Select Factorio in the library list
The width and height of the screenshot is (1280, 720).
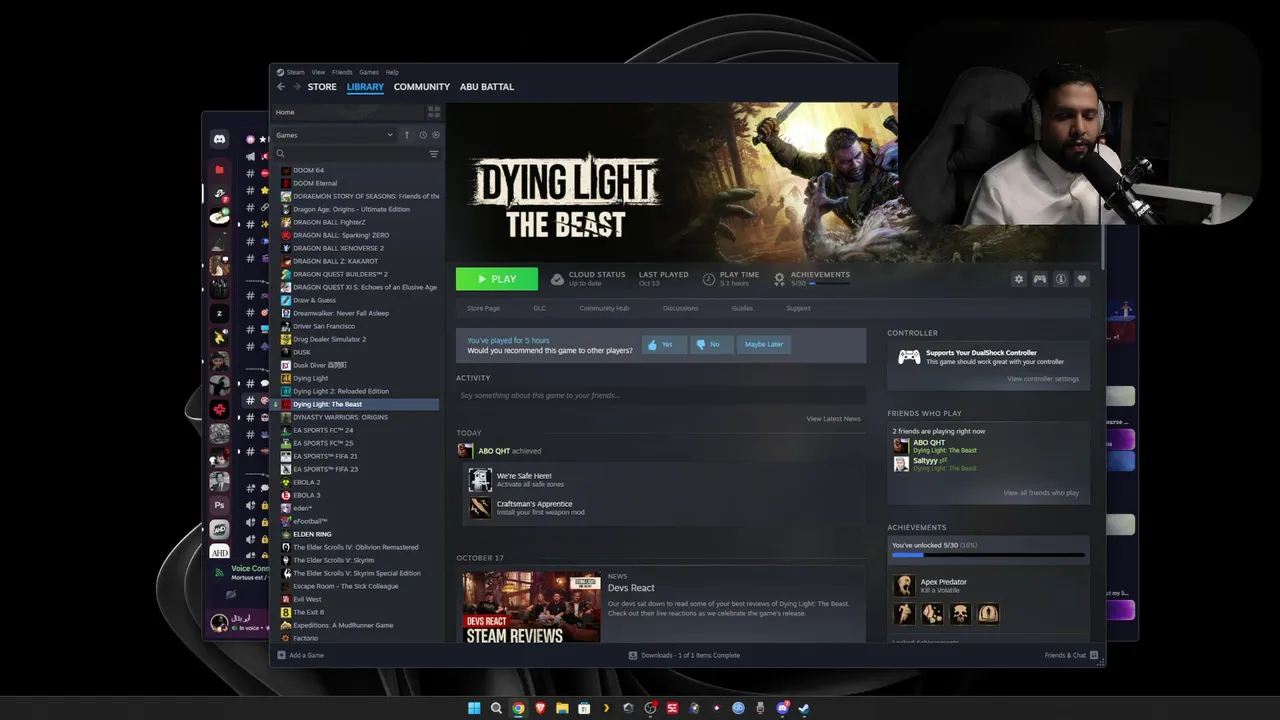(x=305, y=638)
